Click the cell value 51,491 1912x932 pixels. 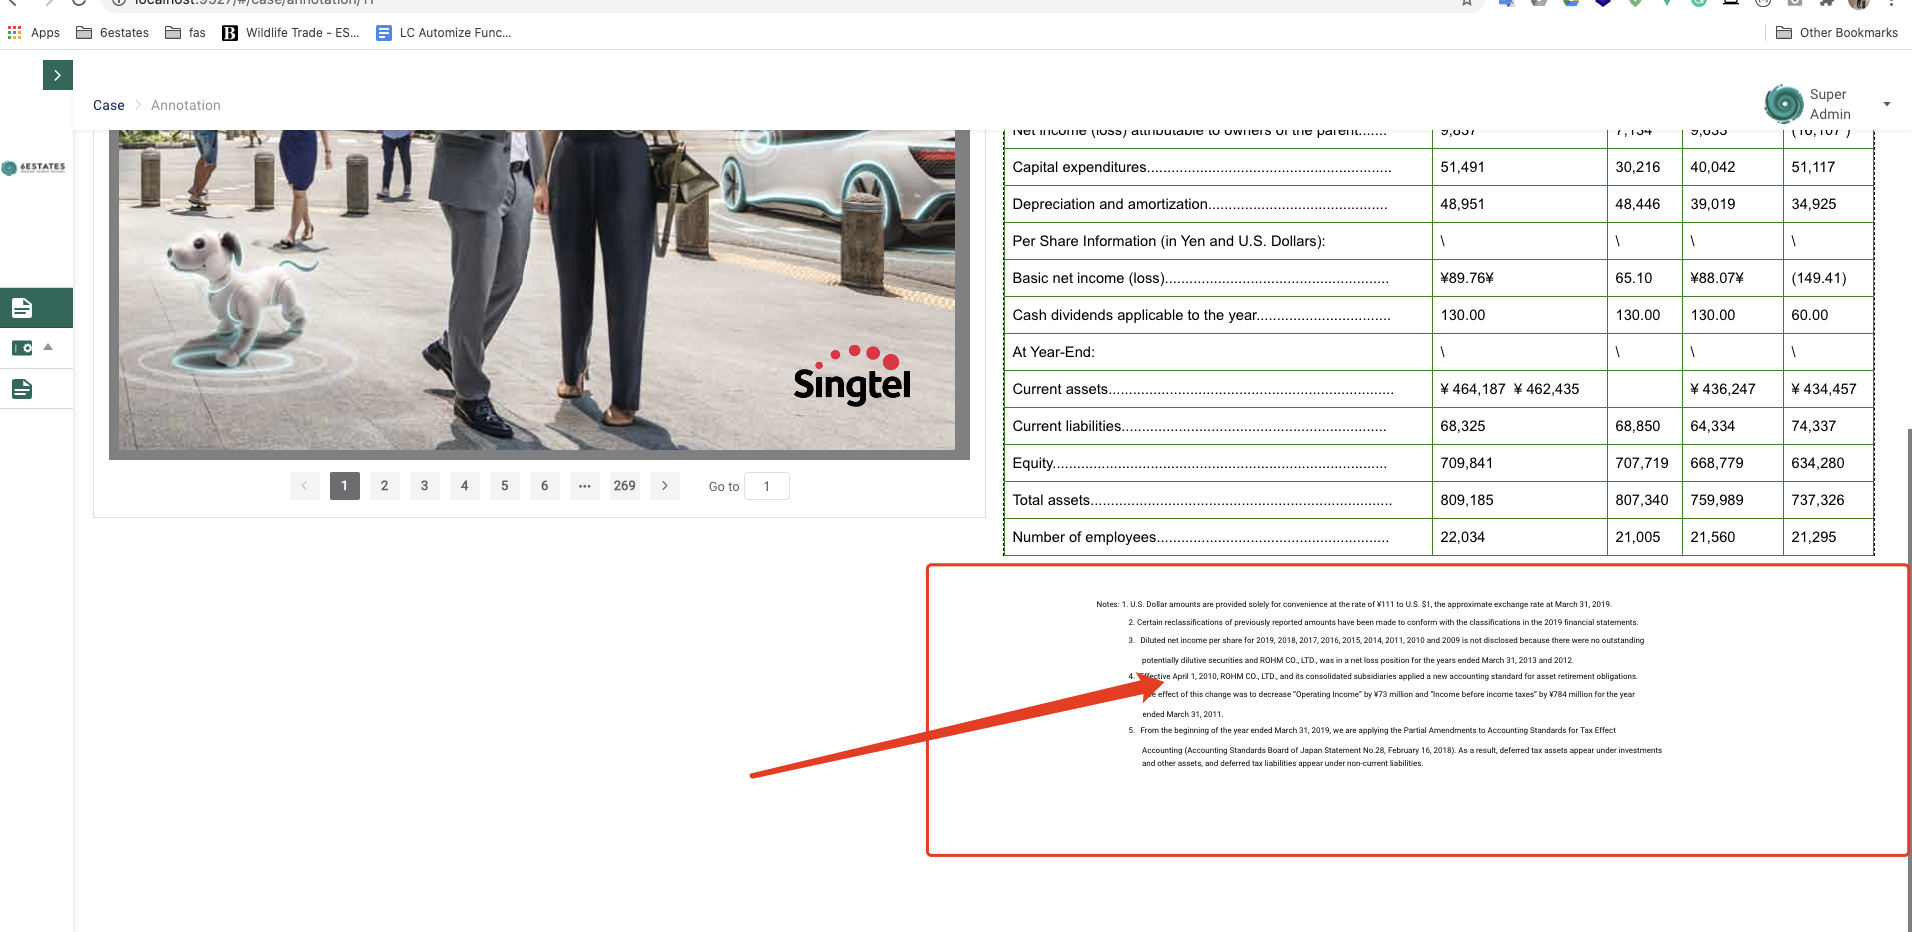[1462, 167]
